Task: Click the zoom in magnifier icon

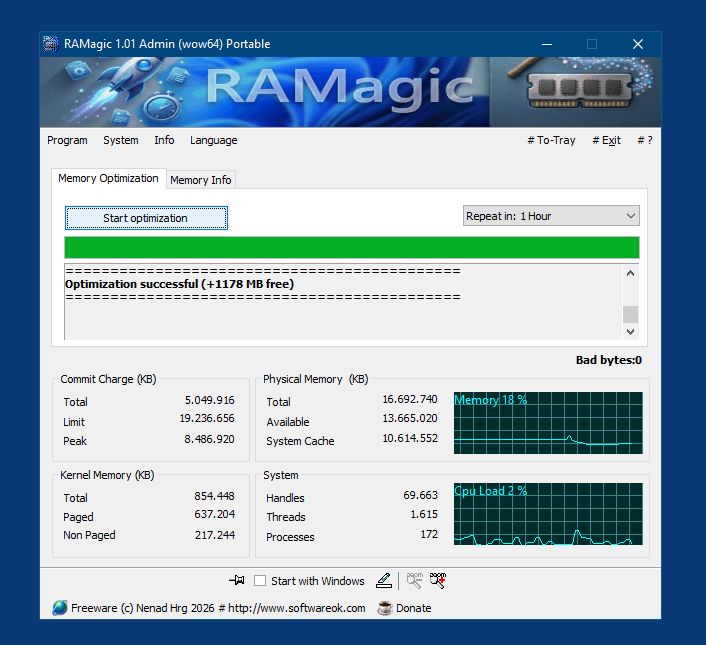Action: pyautogui.click(x=438, y=580)
